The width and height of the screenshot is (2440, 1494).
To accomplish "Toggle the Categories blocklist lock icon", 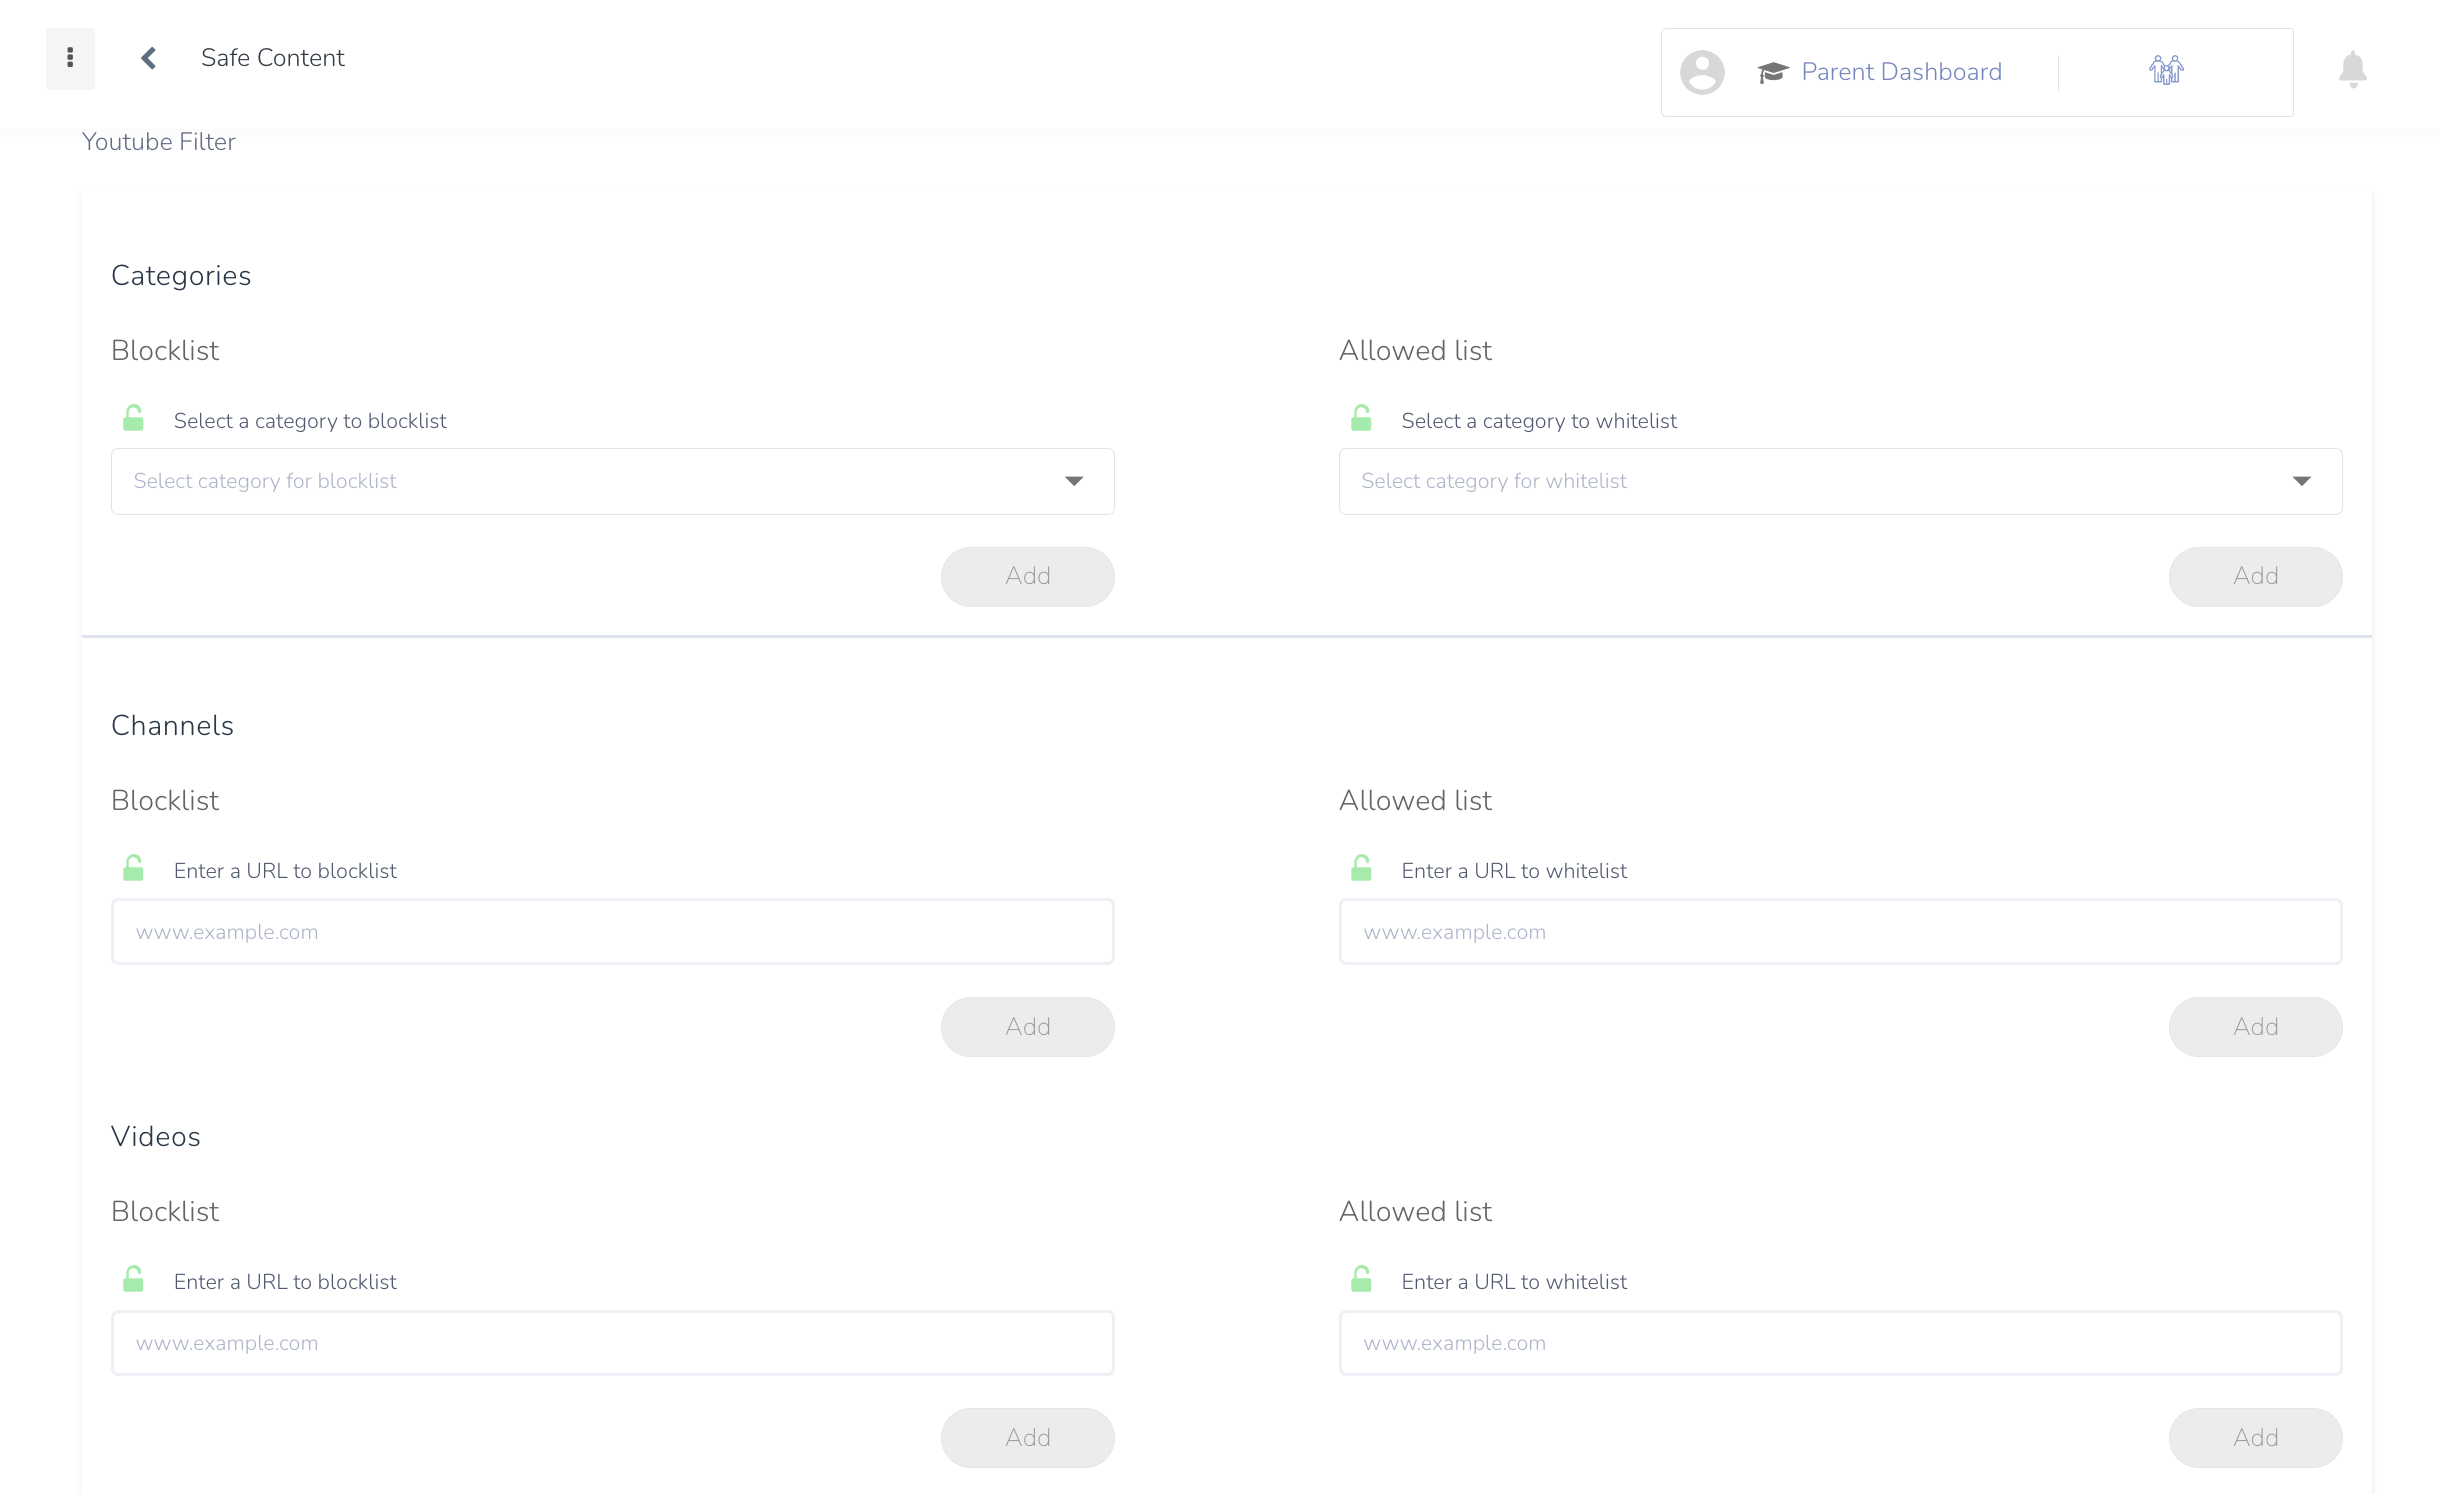I will point(133,418).
